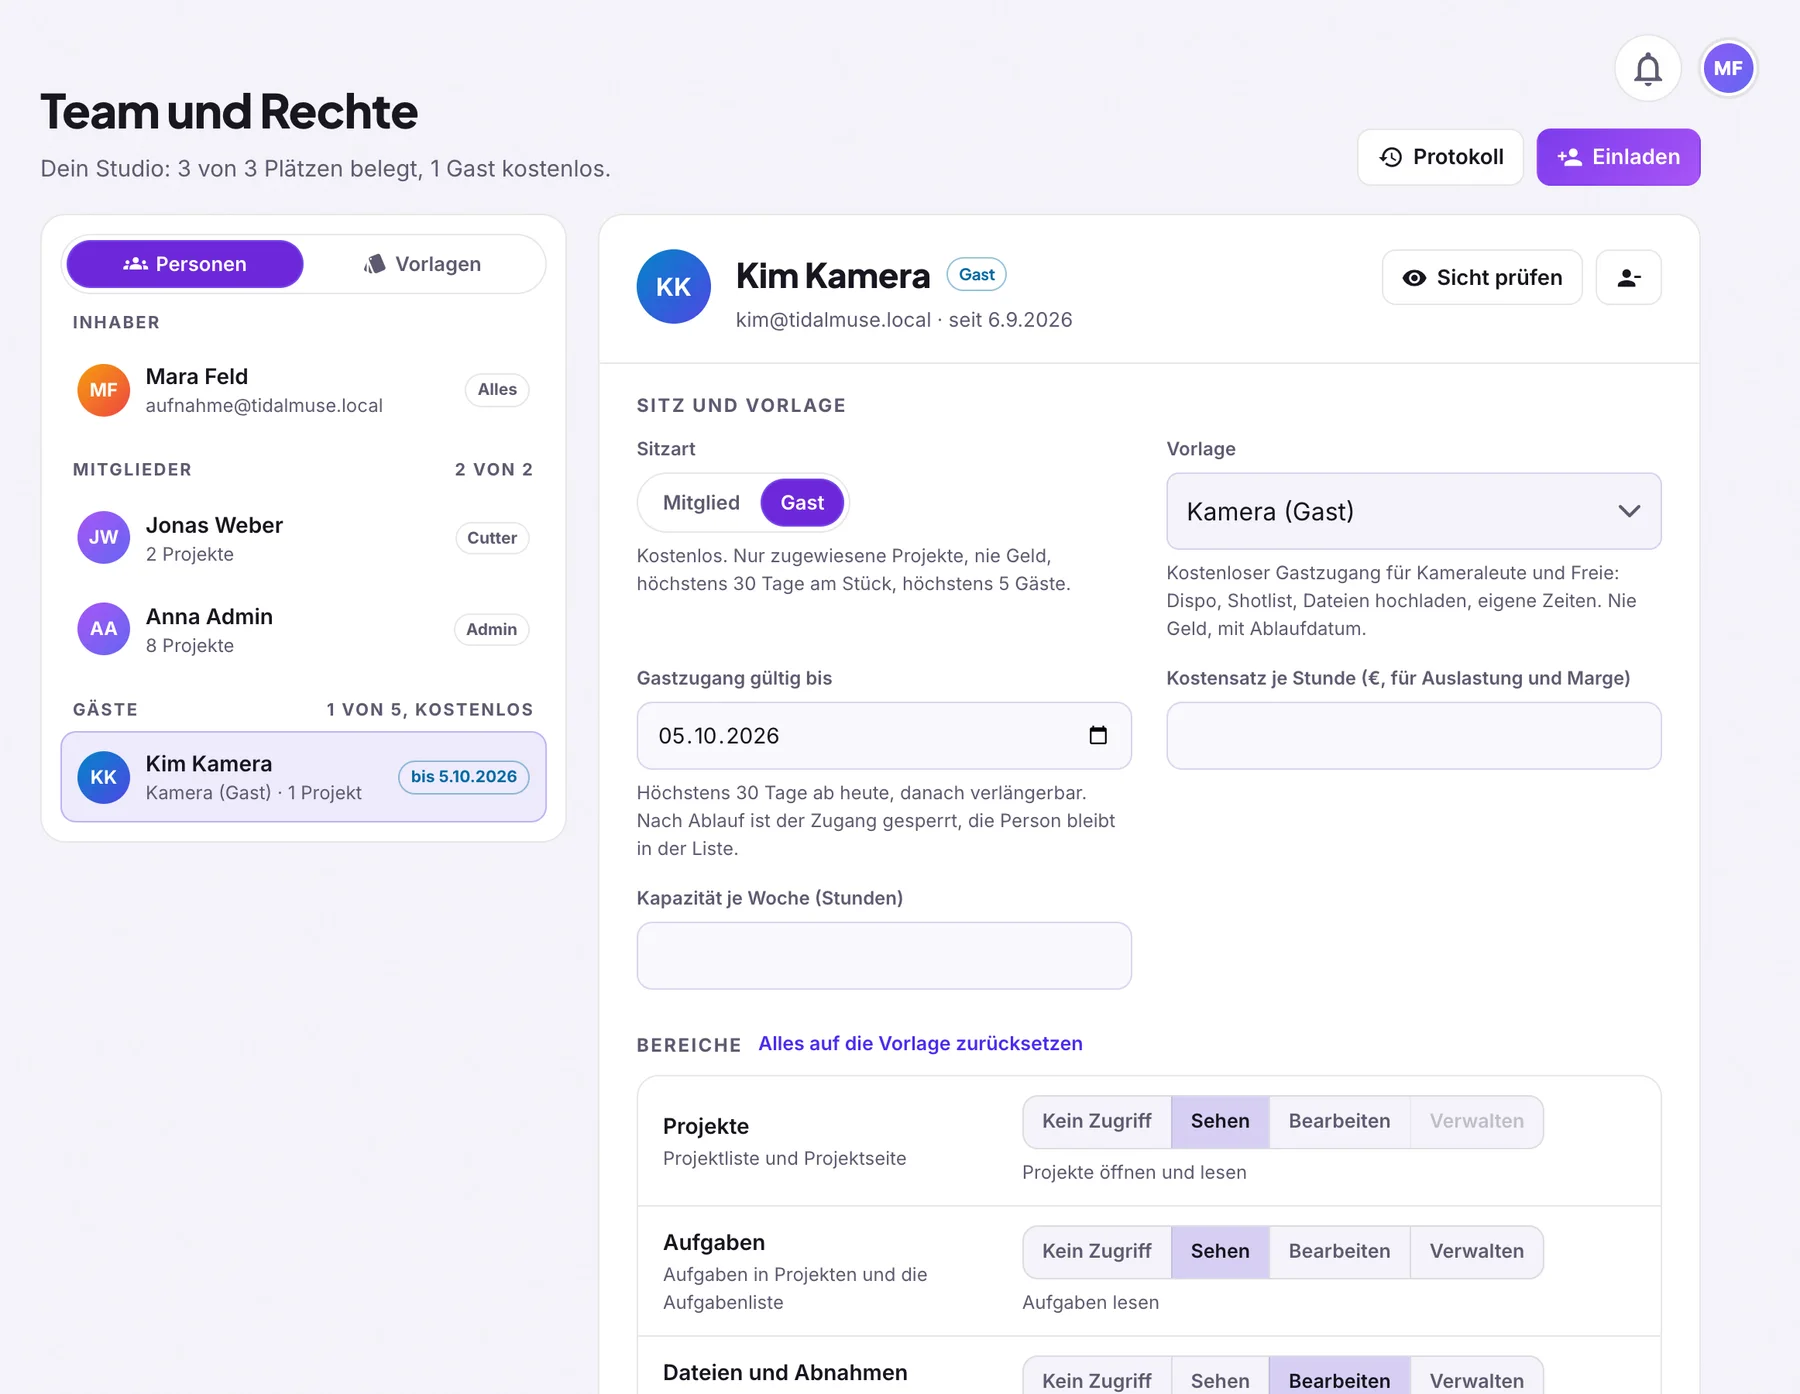Image resolution: width=1800 pixels, height=1394 pixels.
Task: Open the MF profile avatar menu
Action: pos(1728,69)
